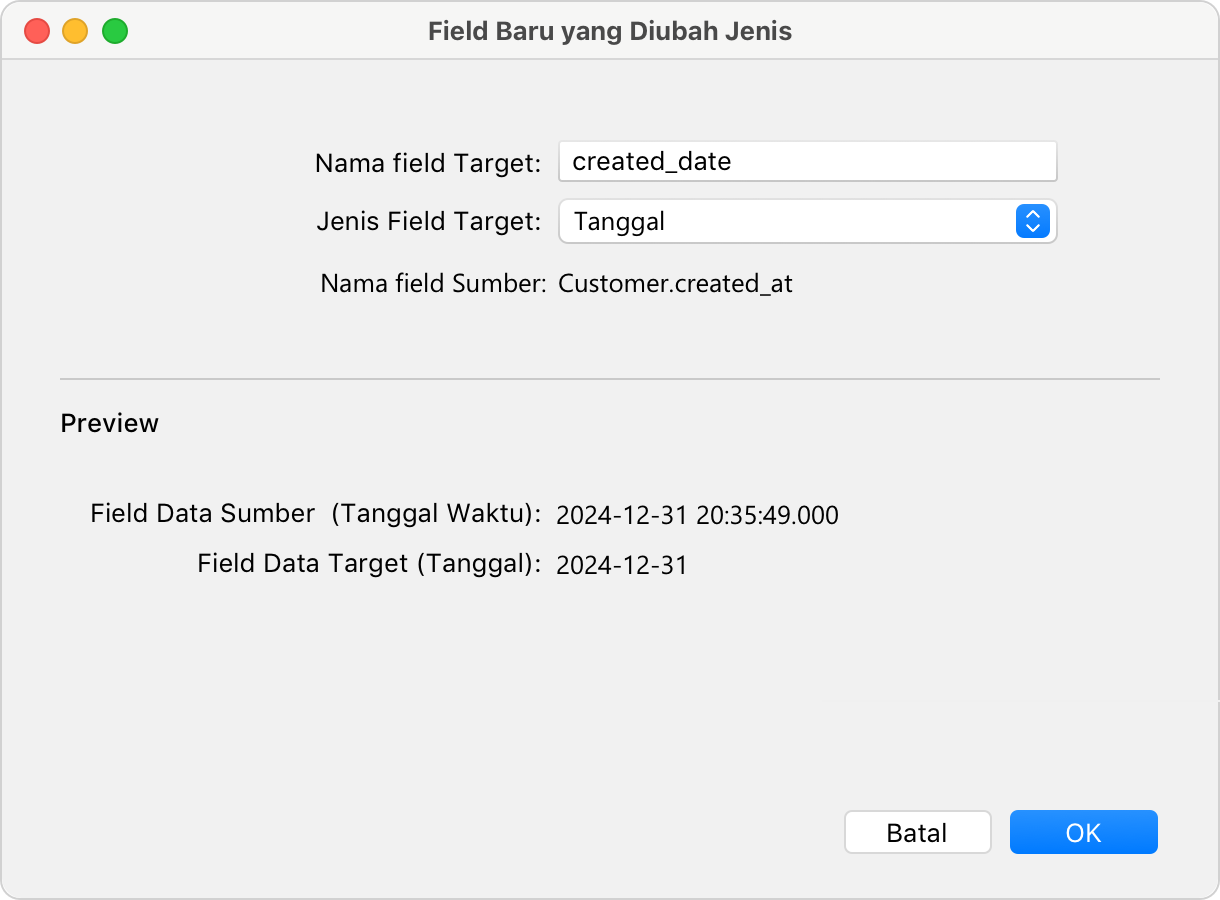
Task: Click the Preview section heading
Action: [x=109, y=423]
